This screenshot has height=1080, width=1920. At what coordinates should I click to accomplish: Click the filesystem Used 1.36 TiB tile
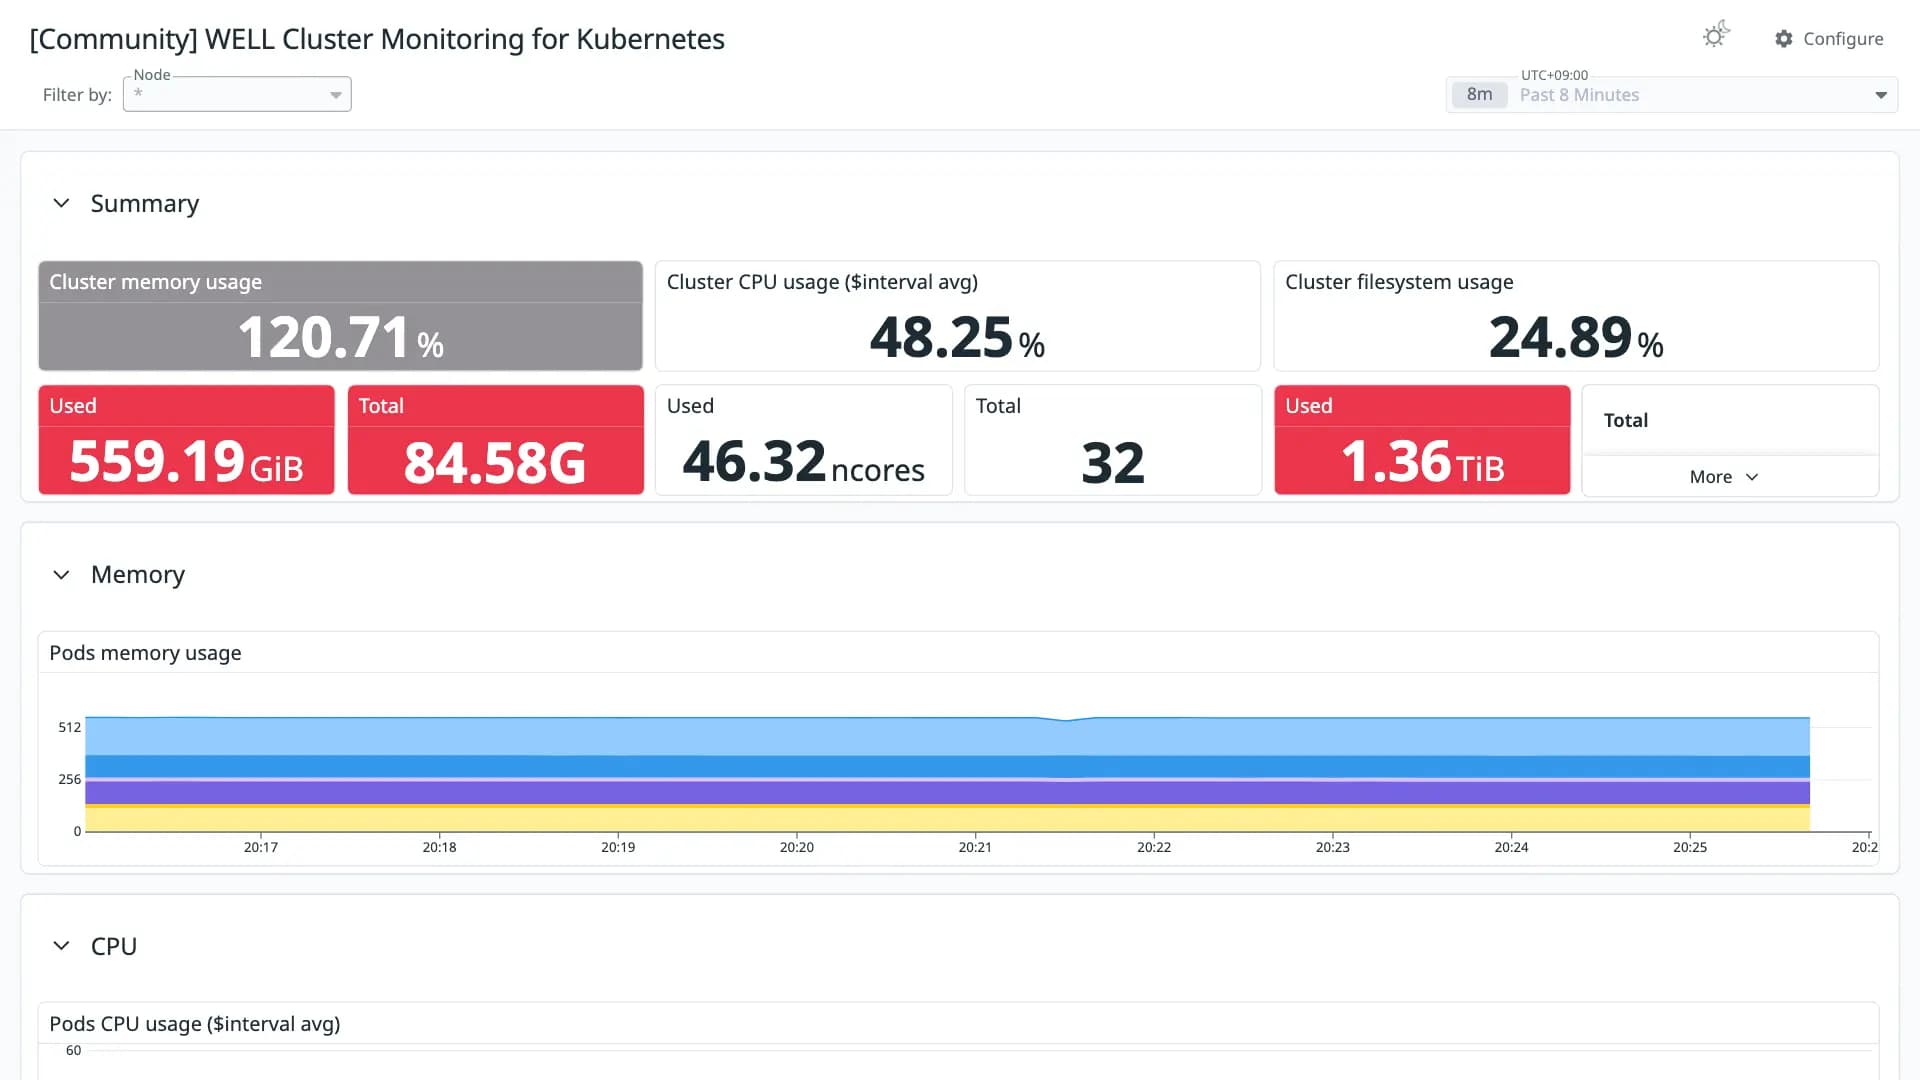[1422, 440]
